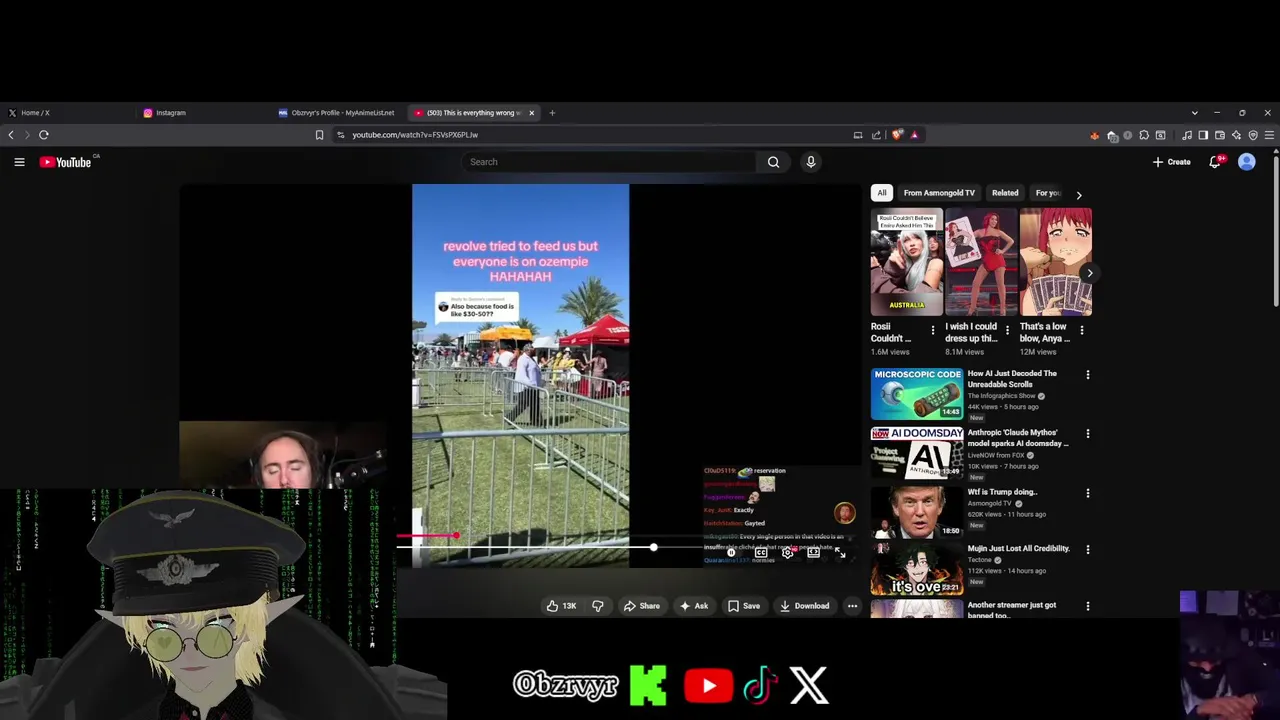Screen dimensions: 1280x720
Task: Open 'Wtf is Trump doing..' video
Action: click(x=1002, y=492)
